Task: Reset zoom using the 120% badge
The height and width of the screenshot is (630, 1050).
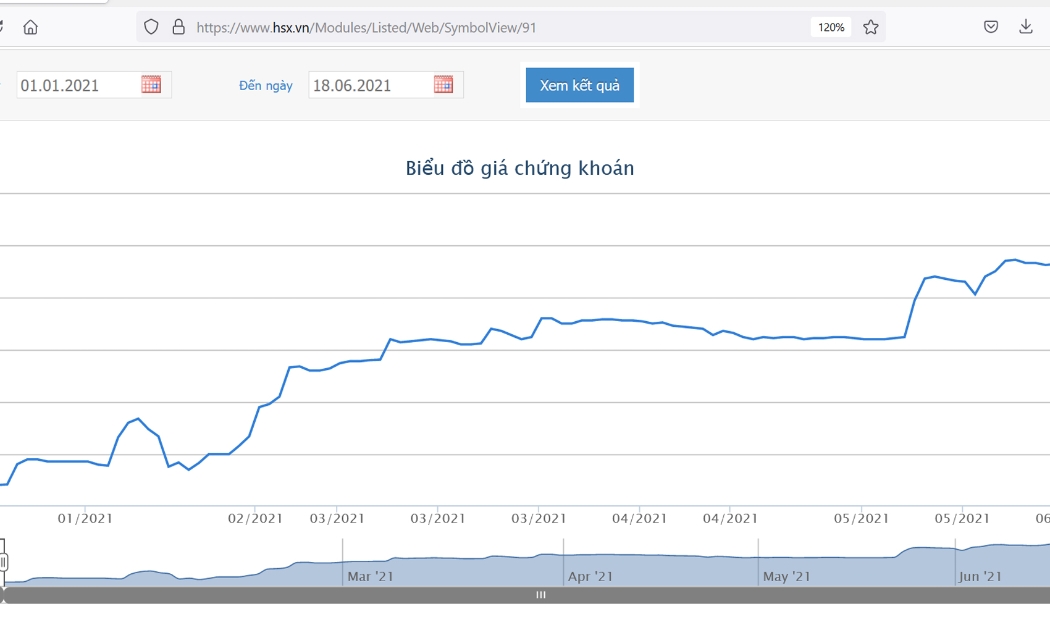Action: coord(831,27)
